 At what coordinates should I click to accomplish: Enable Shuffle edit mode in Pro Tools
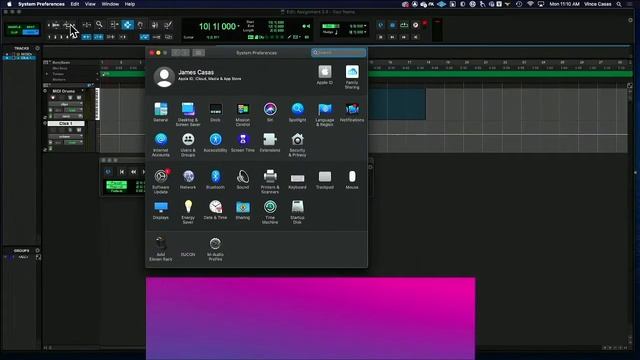pos(14,27)
